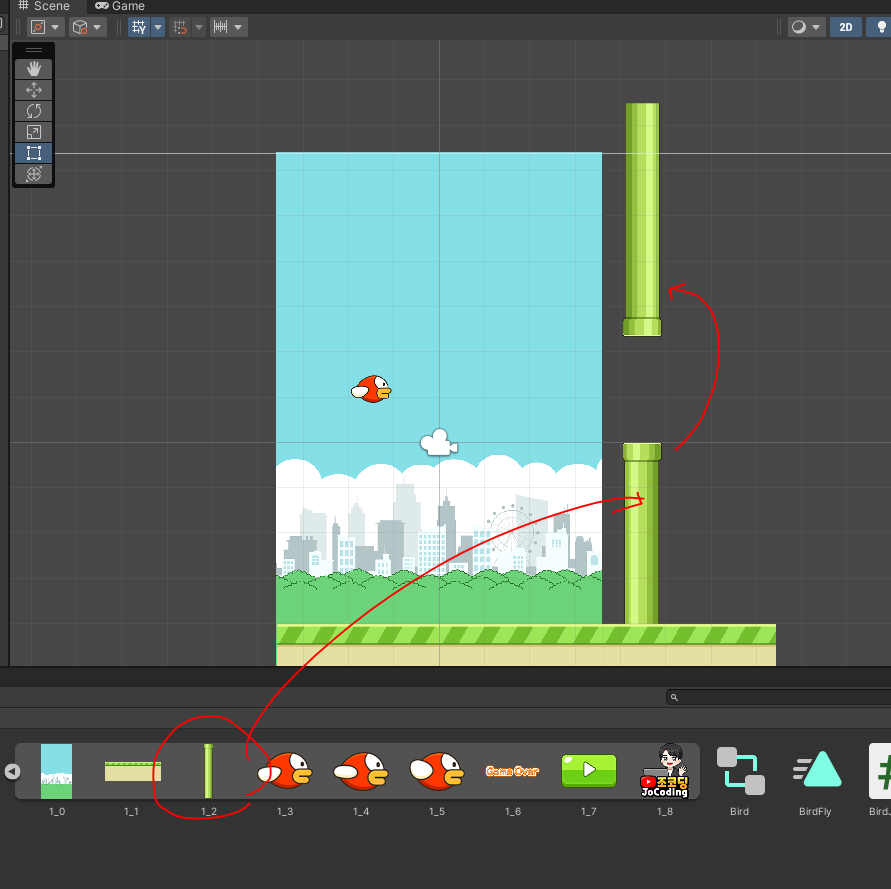Viewport: 891px width, 889px height.
Task: Select the Rotate tool
Action: click(34, 111)
